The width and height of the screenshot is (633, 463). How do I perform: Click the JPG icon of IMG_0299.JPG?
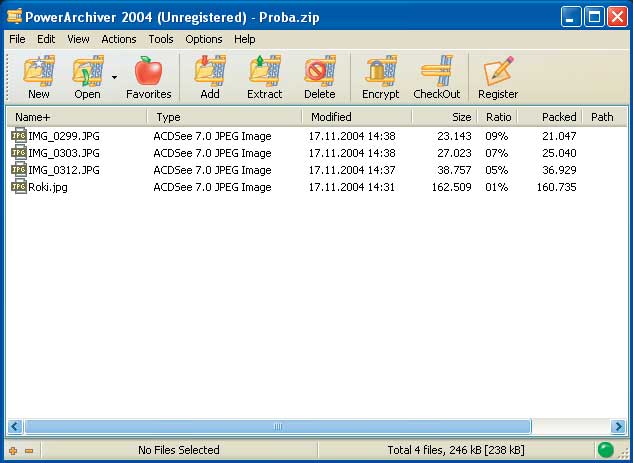point(19,136)
